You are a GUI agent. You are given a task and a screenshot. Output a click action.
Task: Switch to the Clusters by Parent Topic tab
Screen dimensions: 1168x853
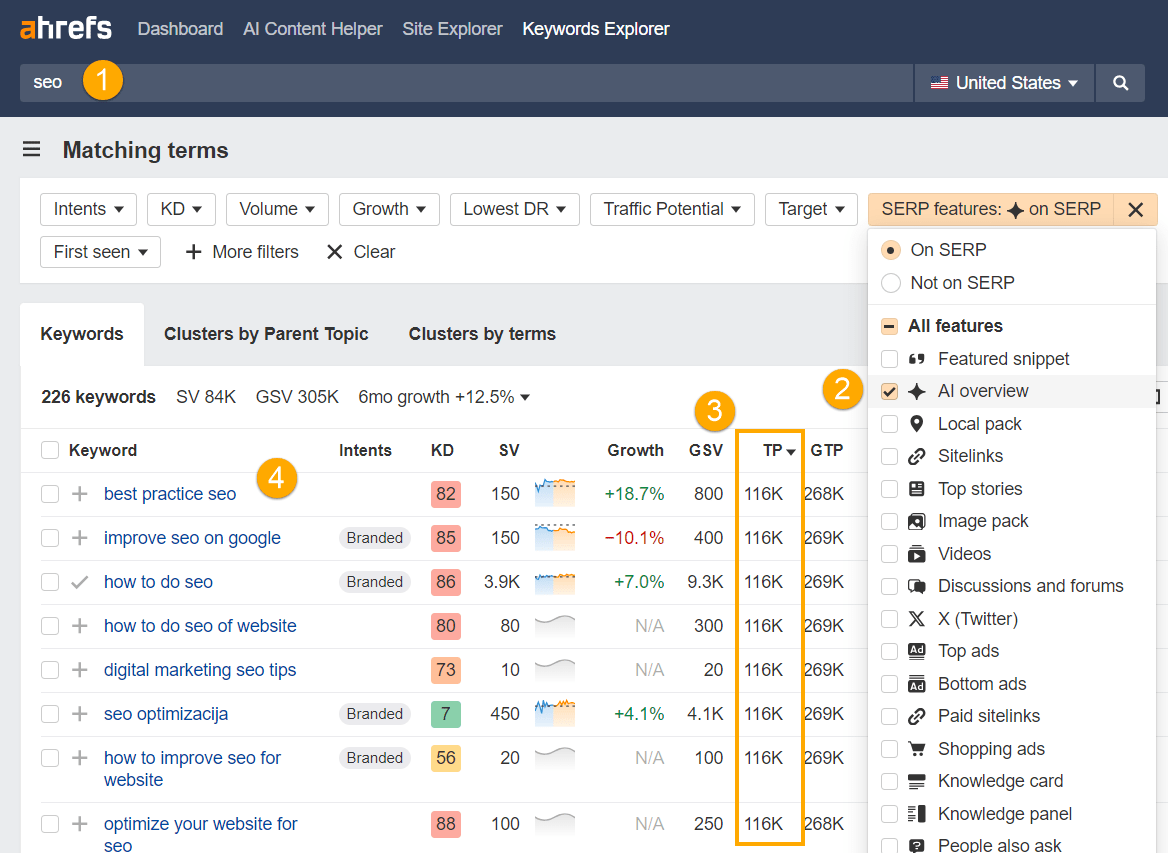266,334
